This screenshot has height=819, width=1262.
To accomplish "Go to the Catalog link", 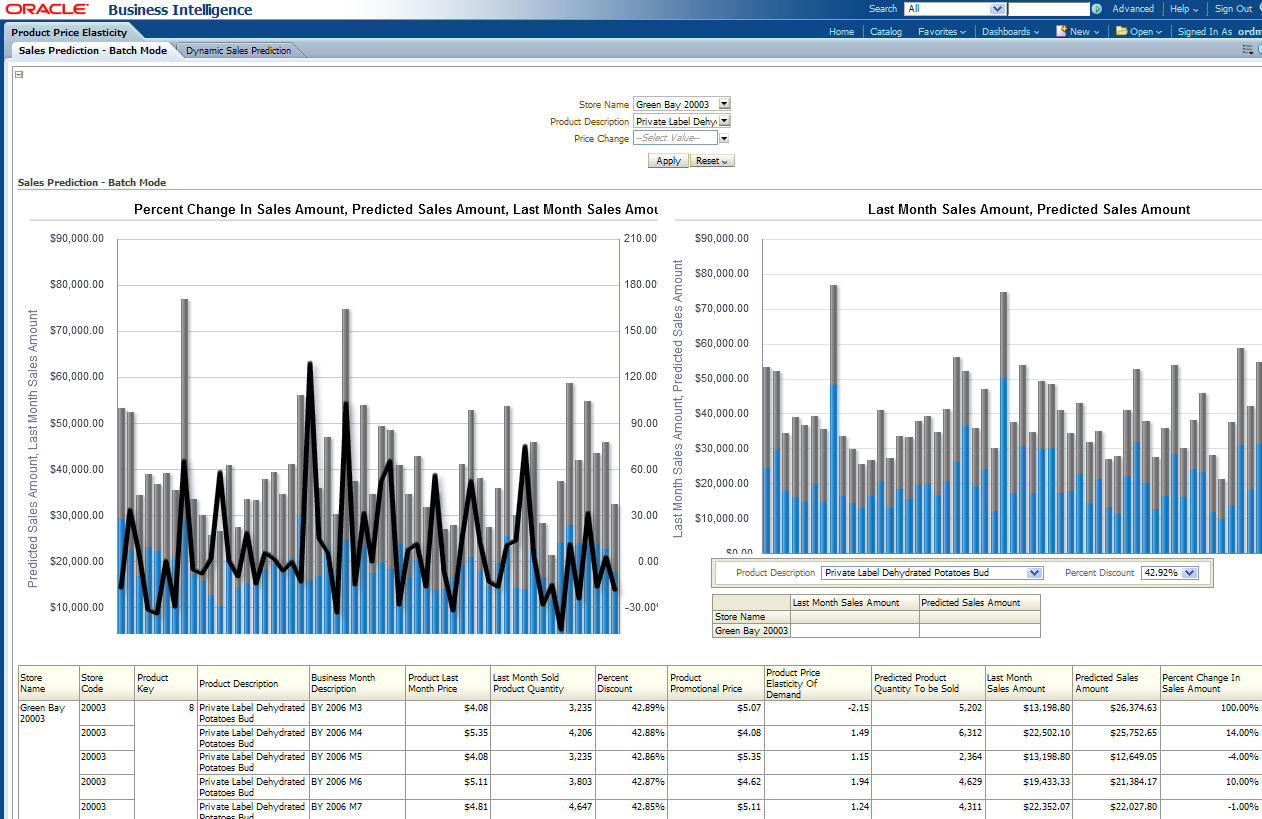I will pos(885,32).
